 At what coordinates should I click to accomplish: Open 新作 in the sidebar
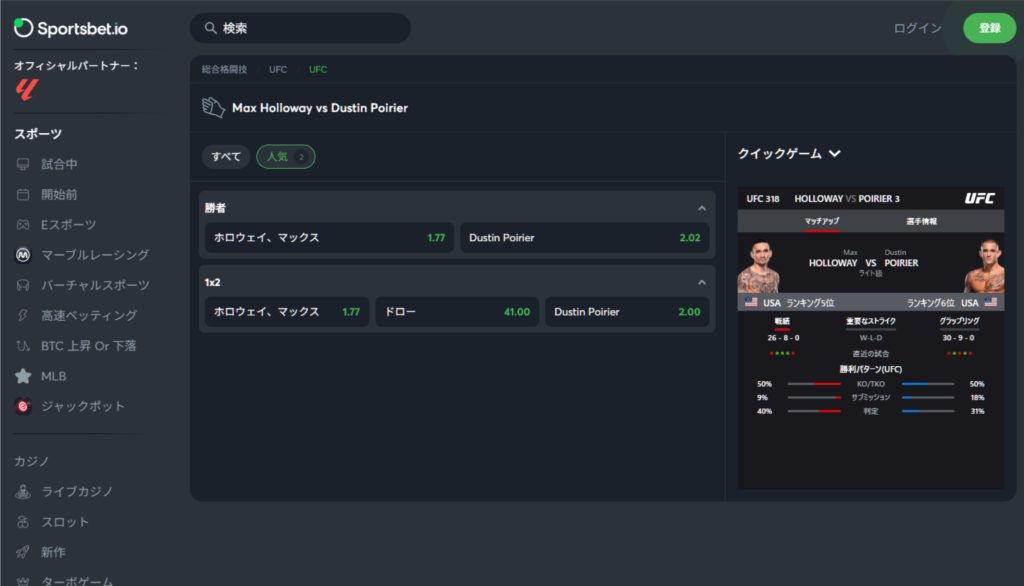coord(54,552)
